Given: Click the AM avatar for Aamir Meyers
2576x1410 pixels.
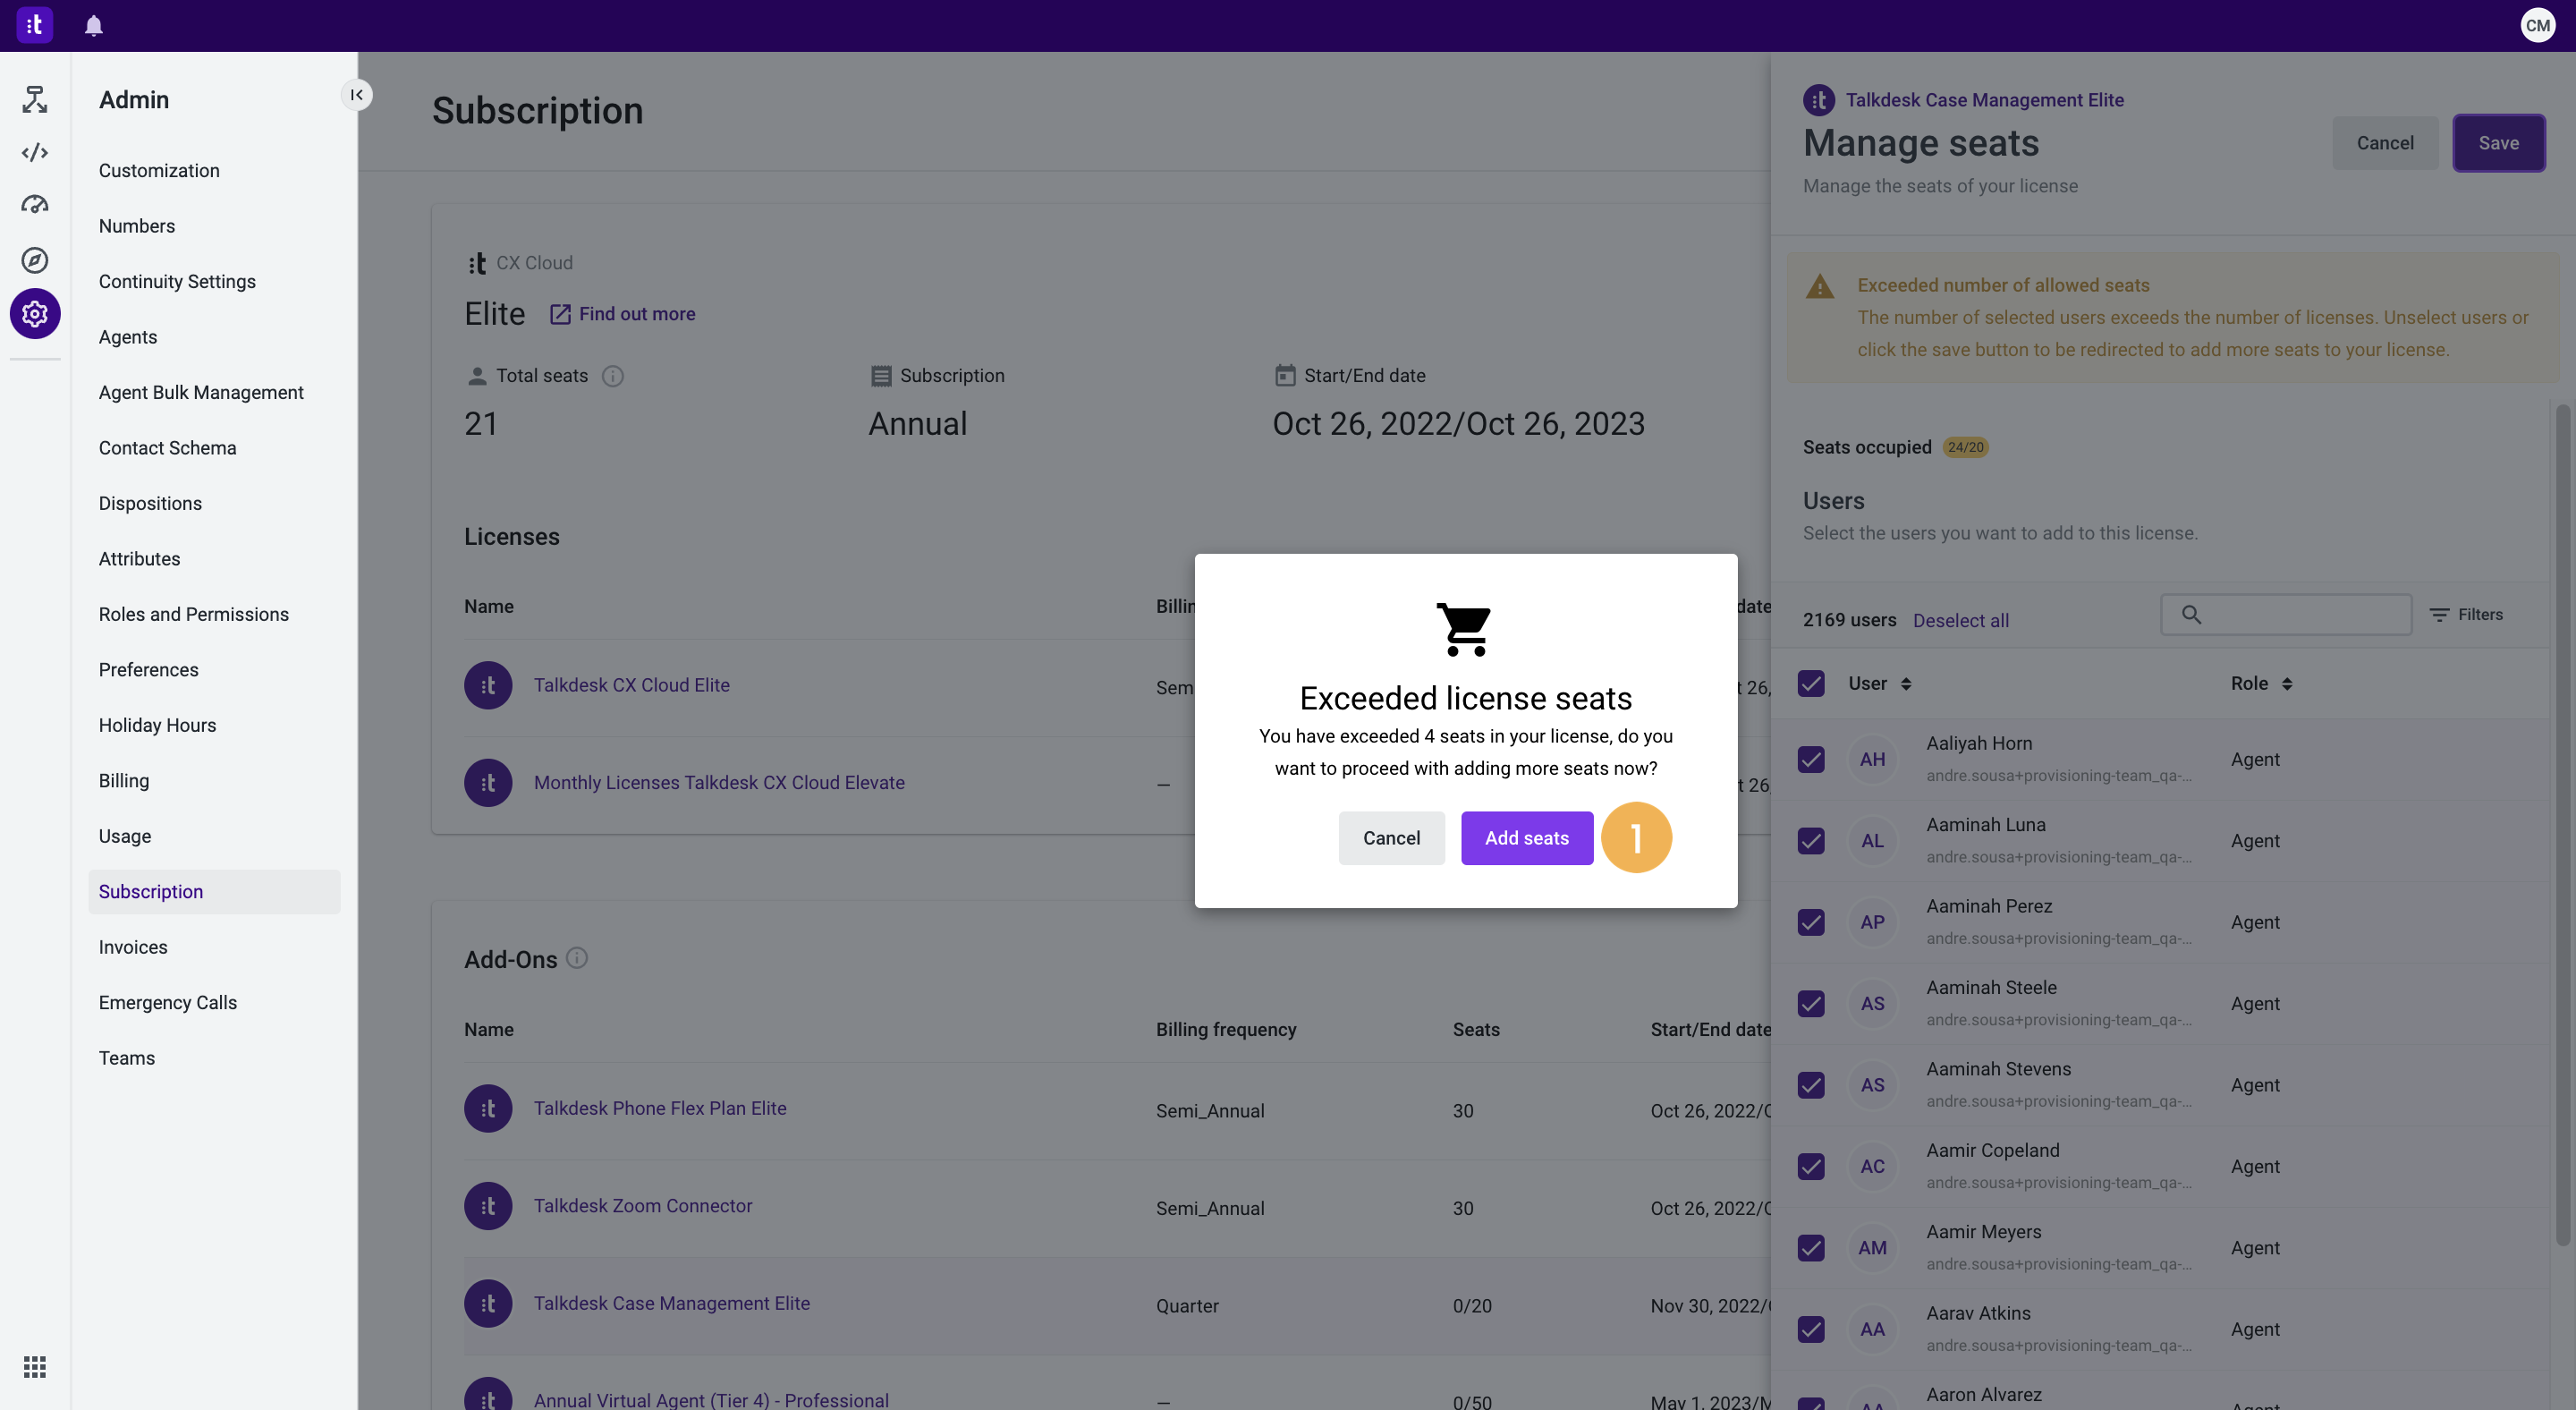Looking at the screenshot, I should click(x=1872, y=1249).
